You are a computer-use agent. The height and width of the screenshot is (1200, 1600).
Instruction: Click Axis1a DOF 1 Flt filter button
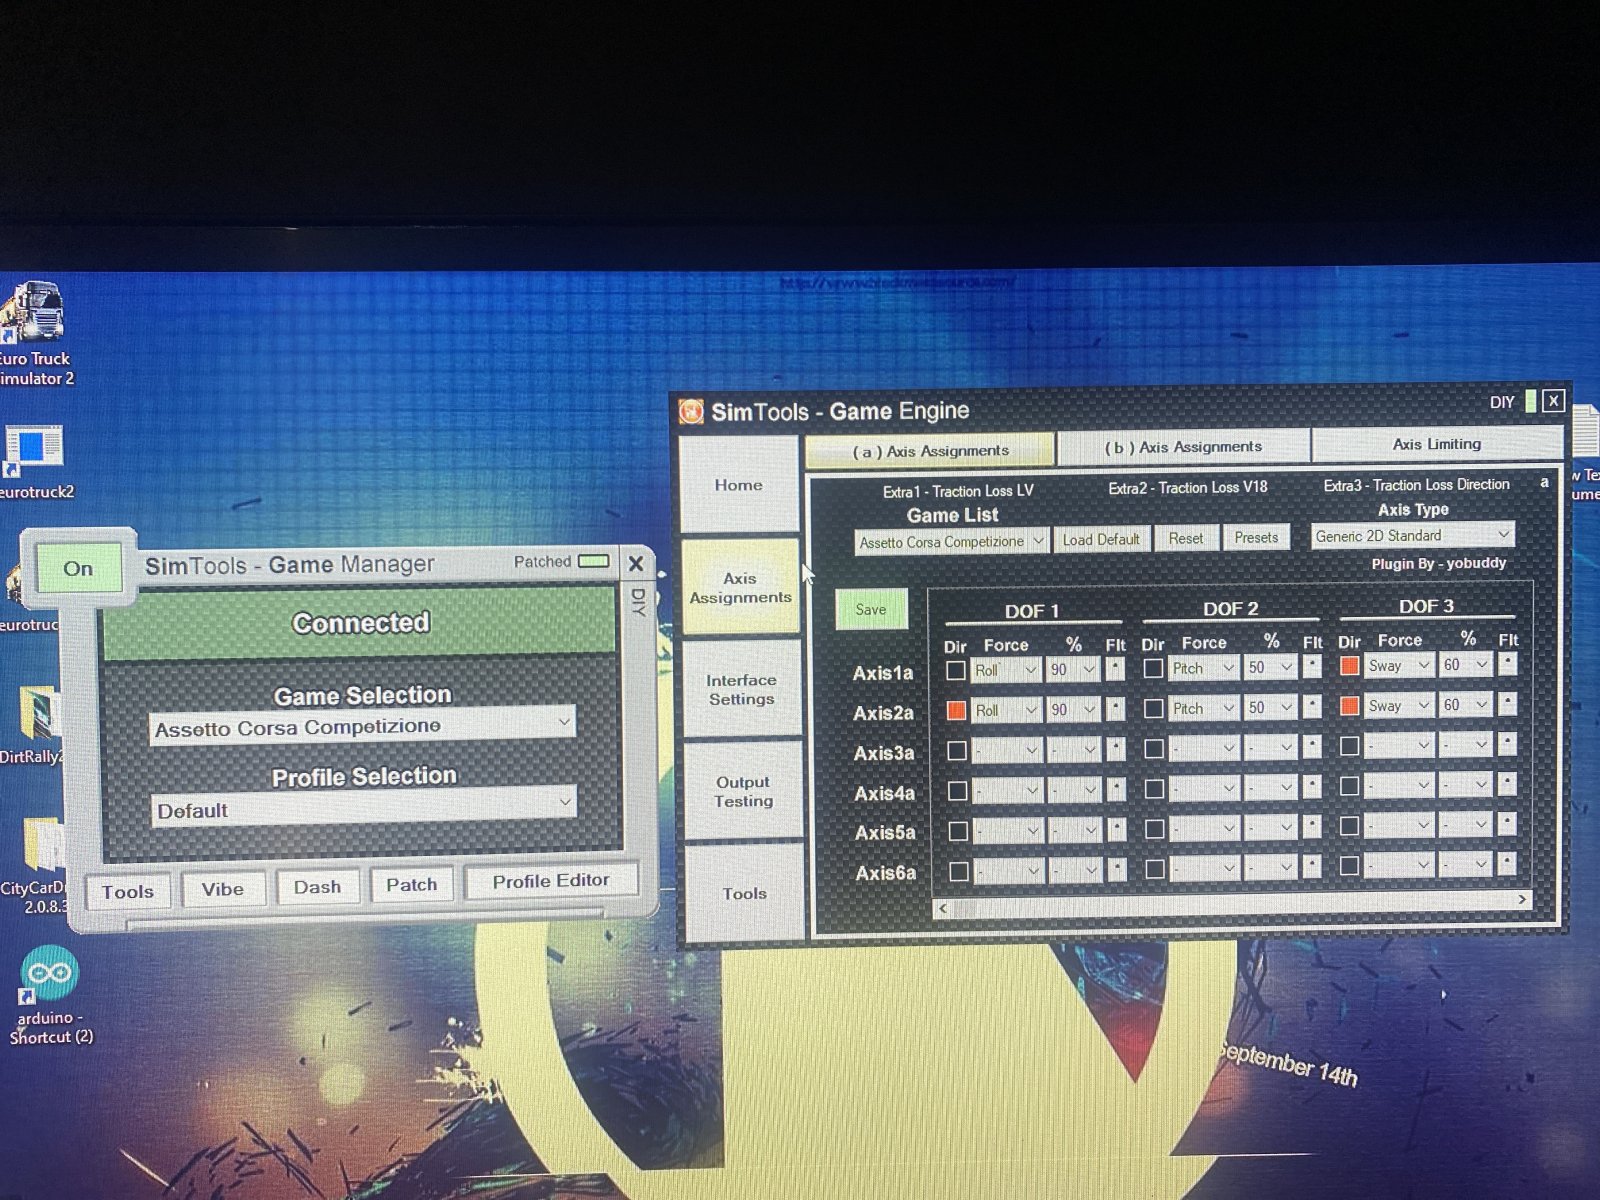(x=1116, y=669)
